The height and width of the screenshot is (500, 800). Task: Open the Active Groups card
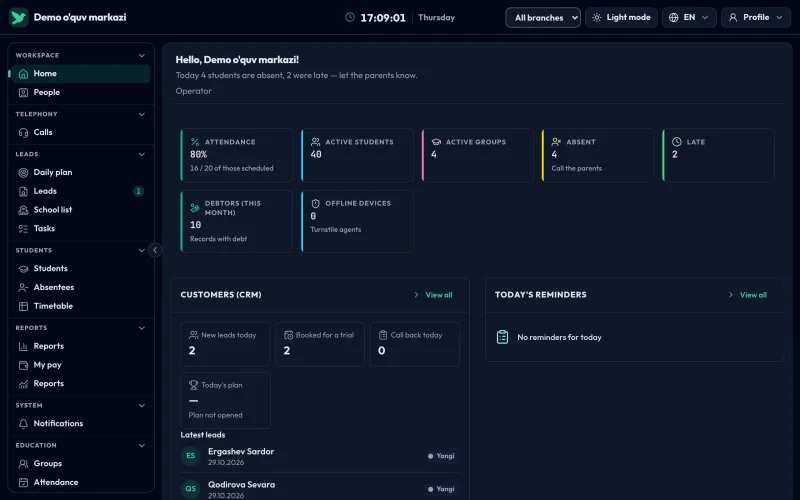(x=478, y=156)
